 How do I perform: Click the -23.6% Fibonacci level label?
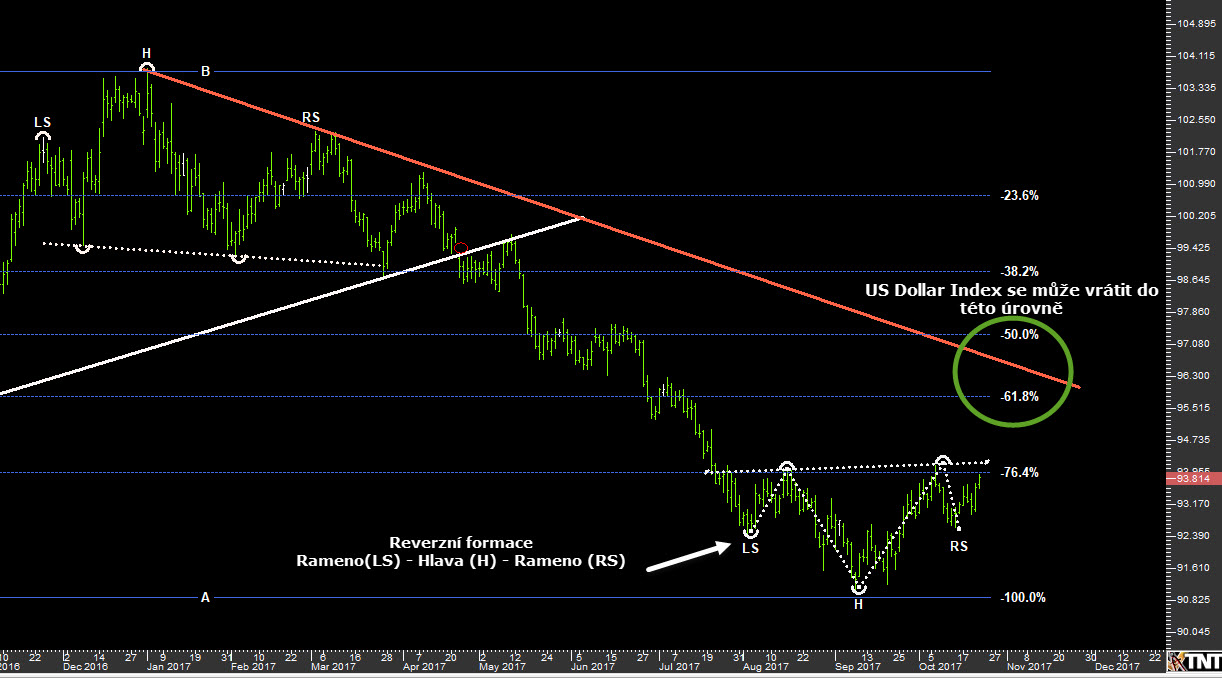(1019, 196)
